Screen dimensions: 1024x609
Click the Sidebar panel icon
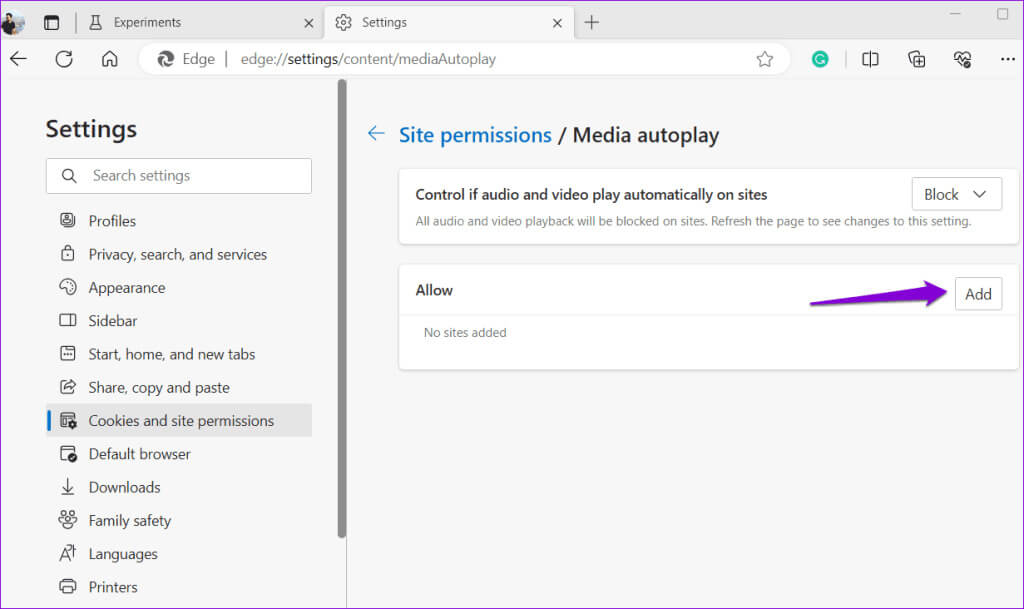tap(67, 320)
